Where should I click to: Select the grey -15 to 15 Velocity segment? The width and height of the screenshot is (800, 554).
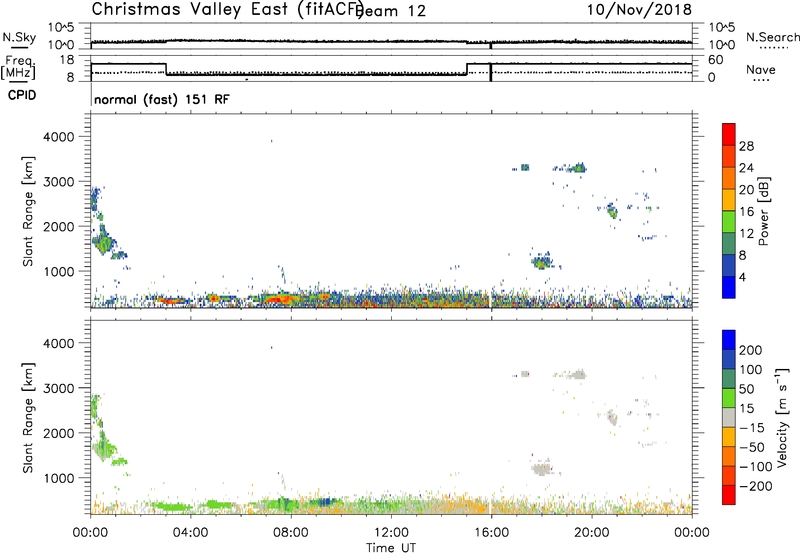click(729, 418)
